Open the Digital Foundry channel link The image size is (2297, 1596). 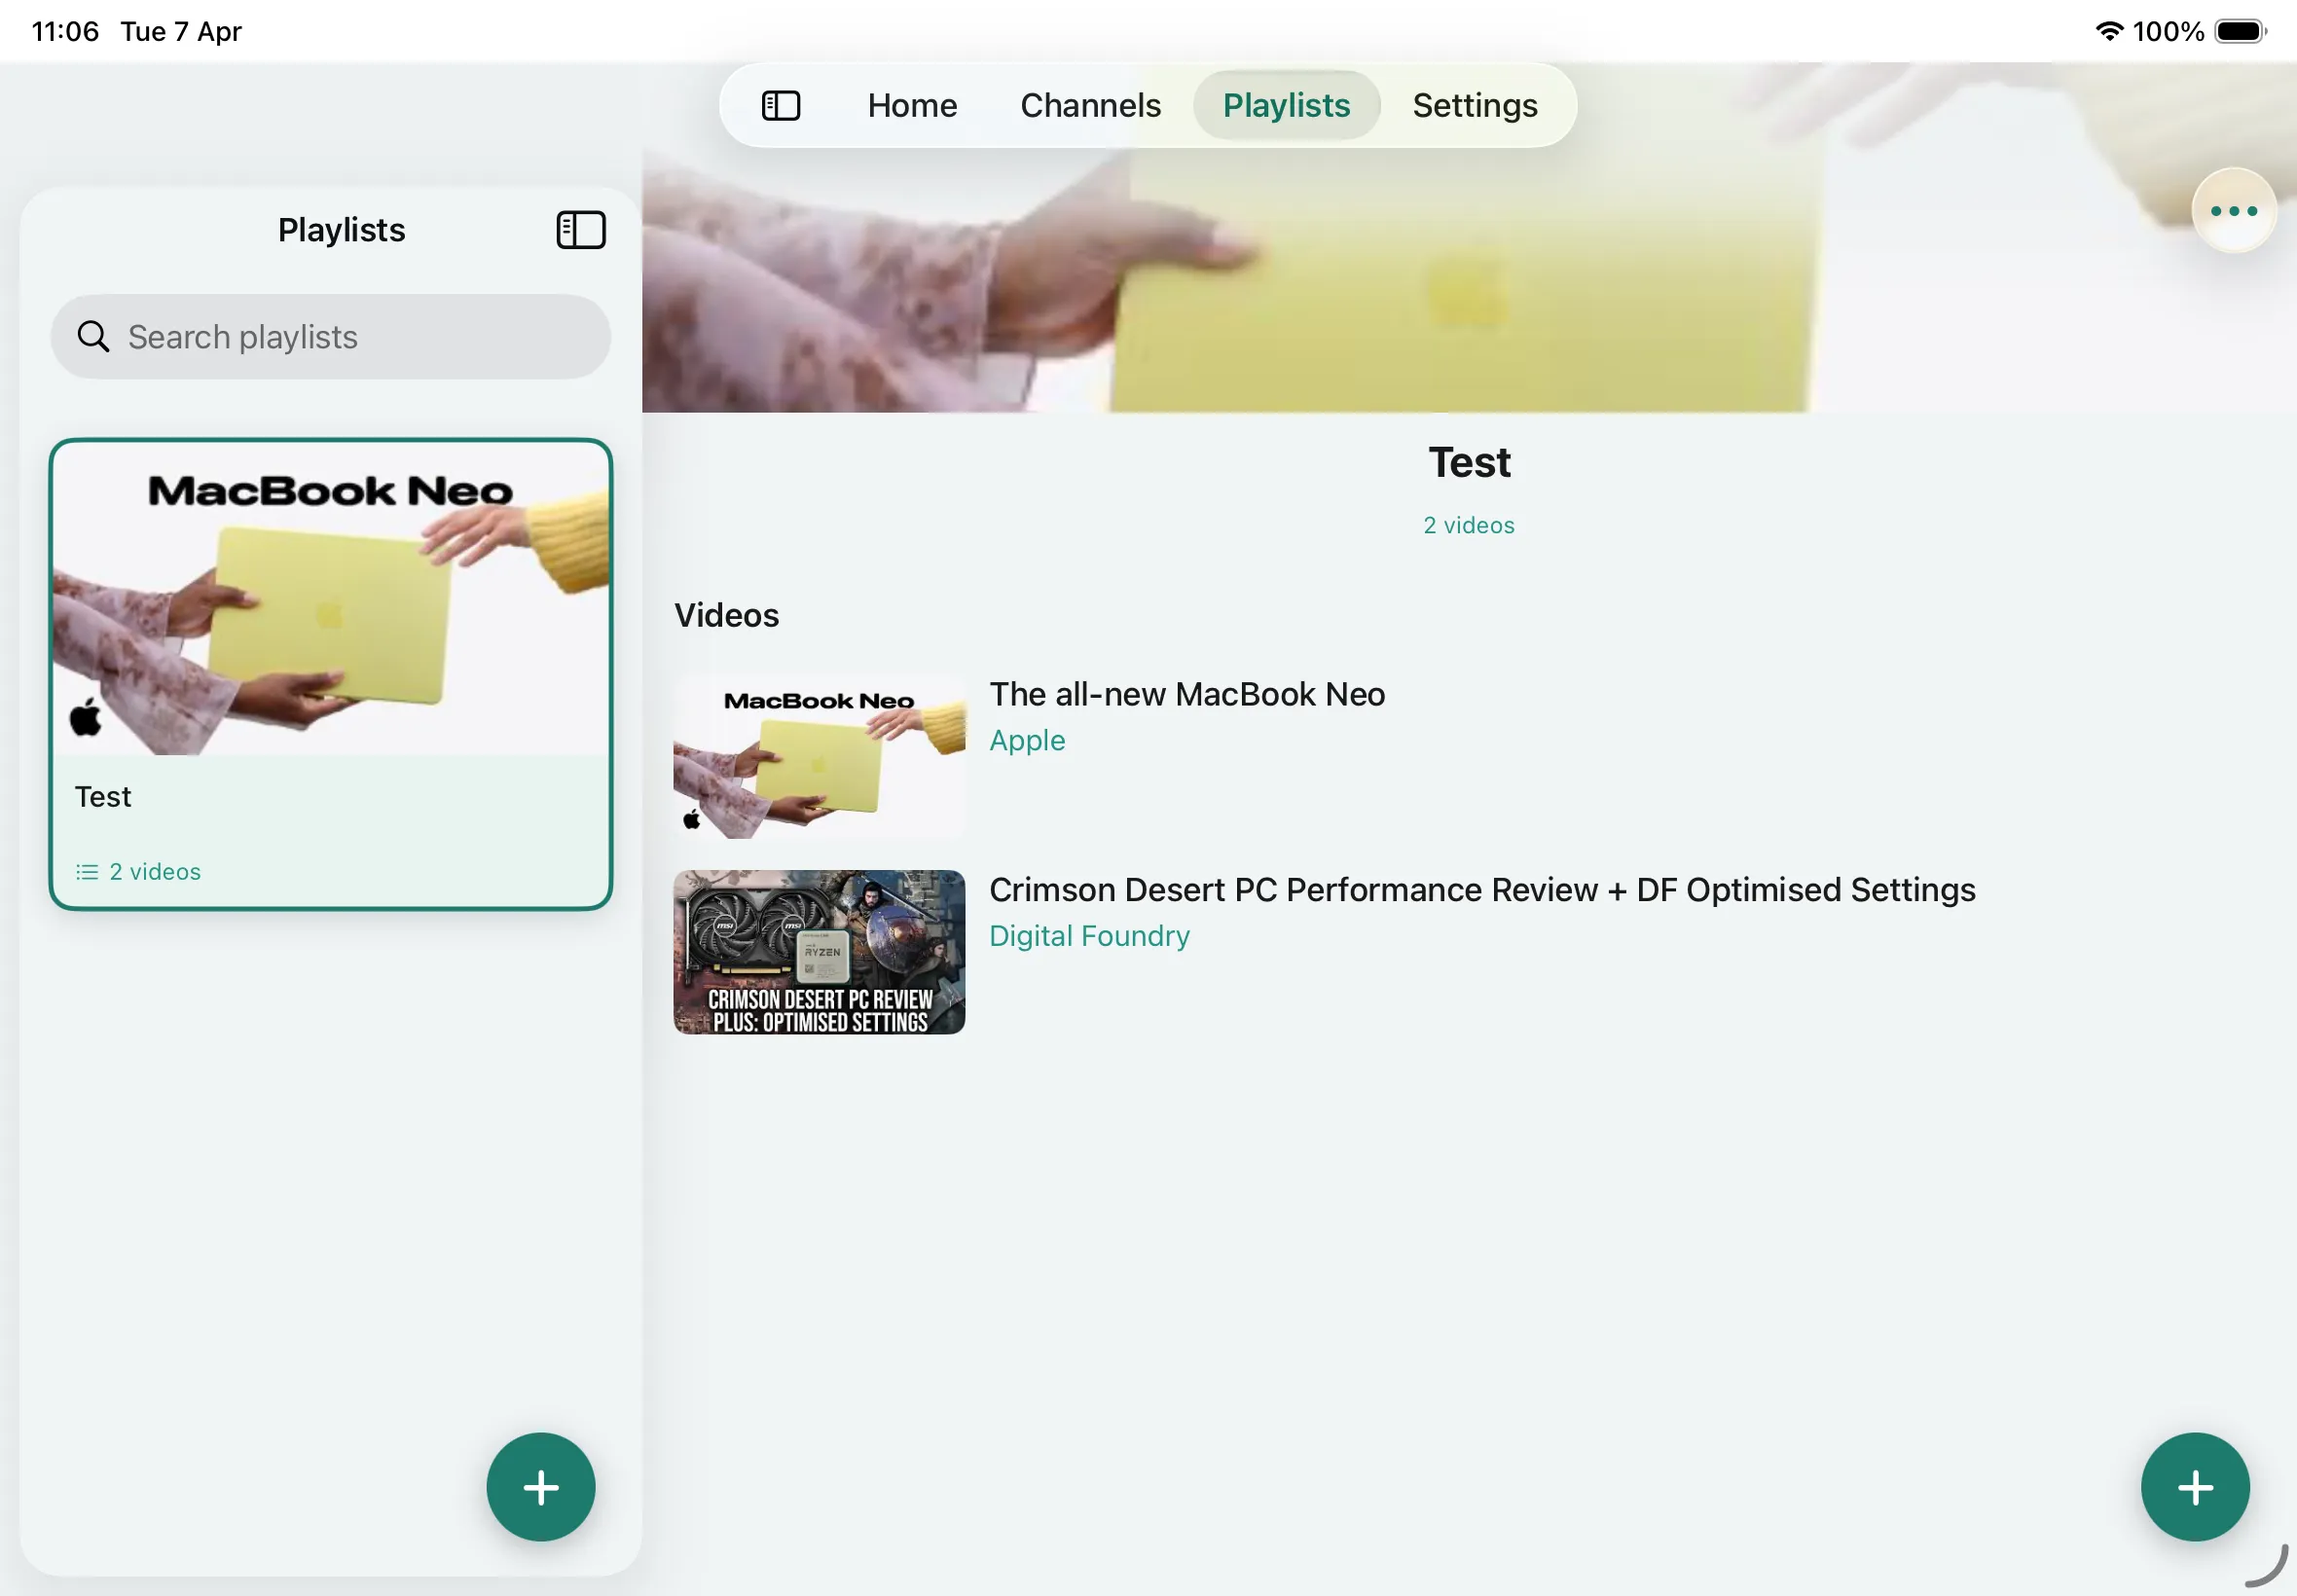[1089, 936]
